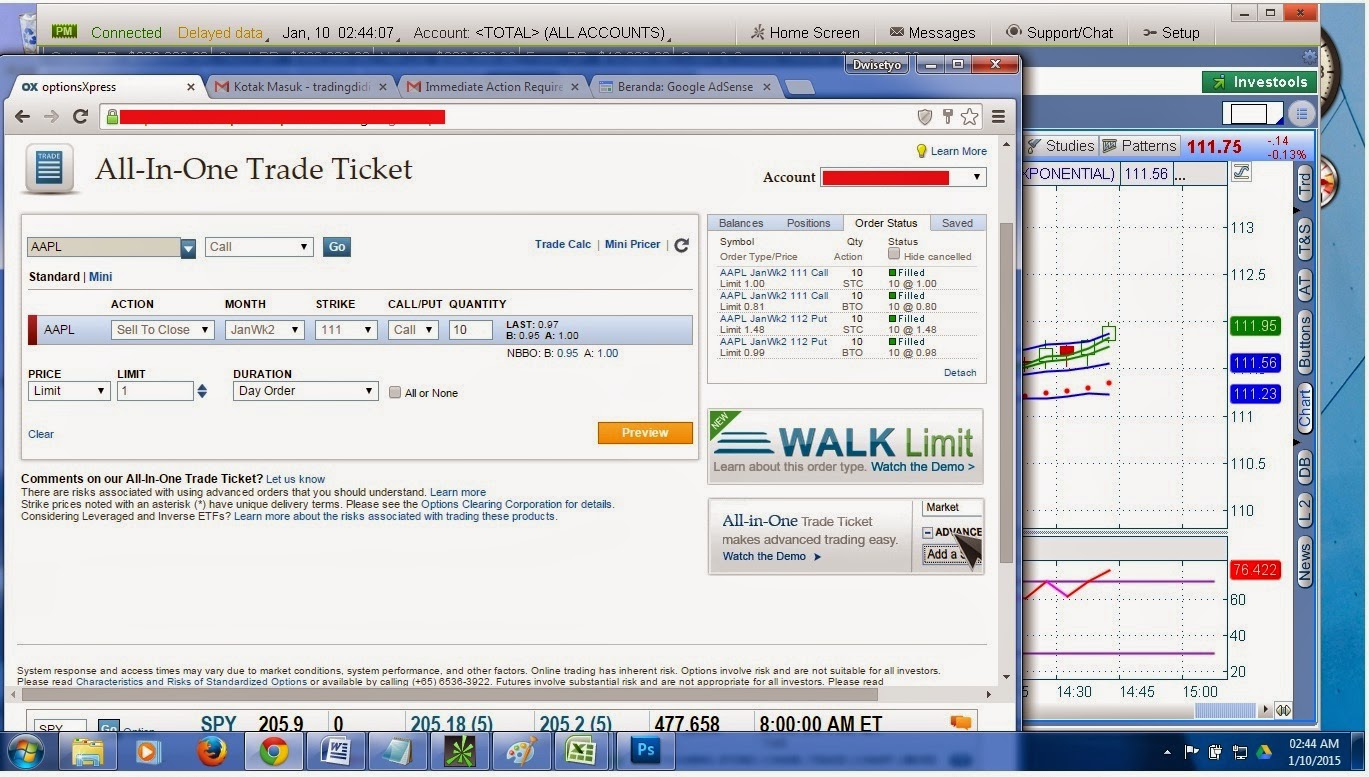Click the Learn More link
1369x777 pixels.
959,151
